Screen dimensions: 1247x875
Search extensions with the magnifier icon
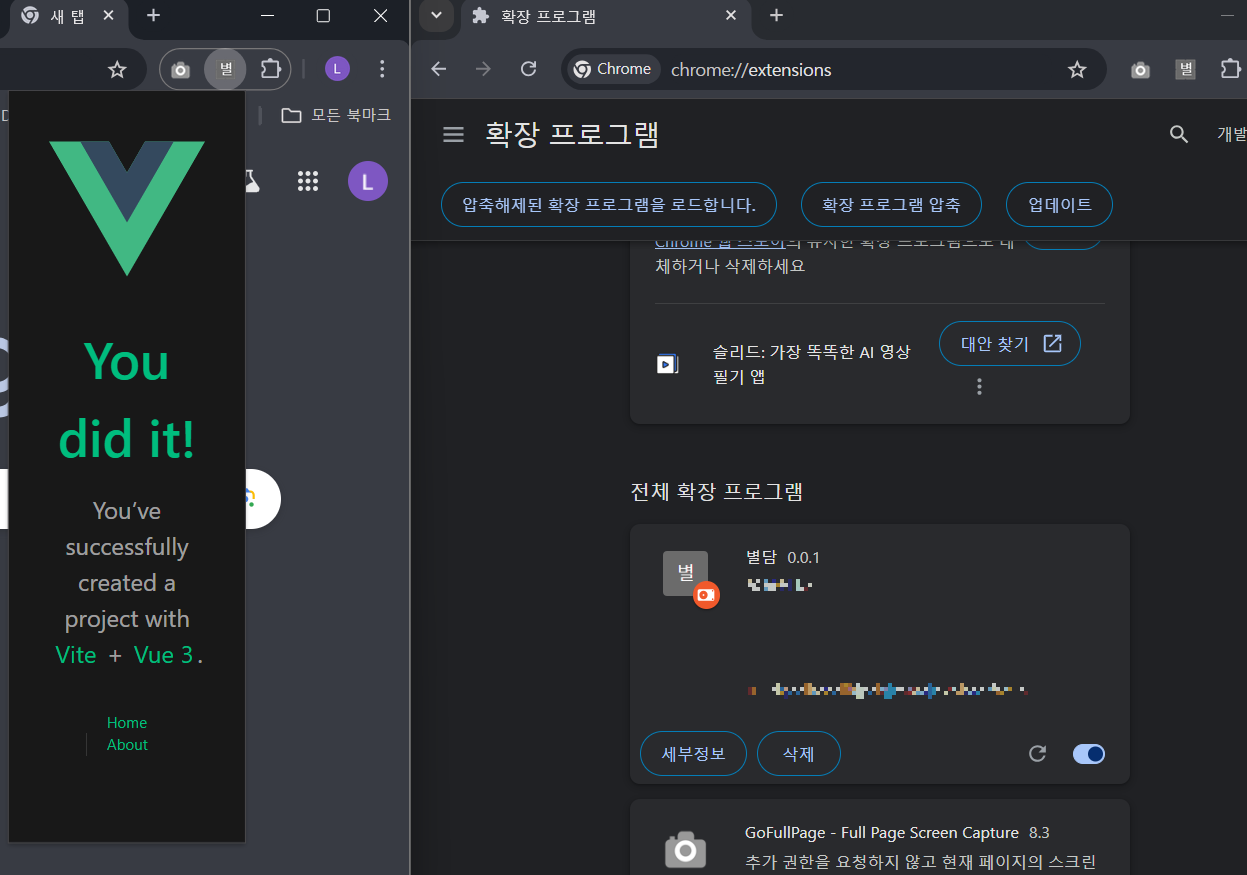point(1179,134)
